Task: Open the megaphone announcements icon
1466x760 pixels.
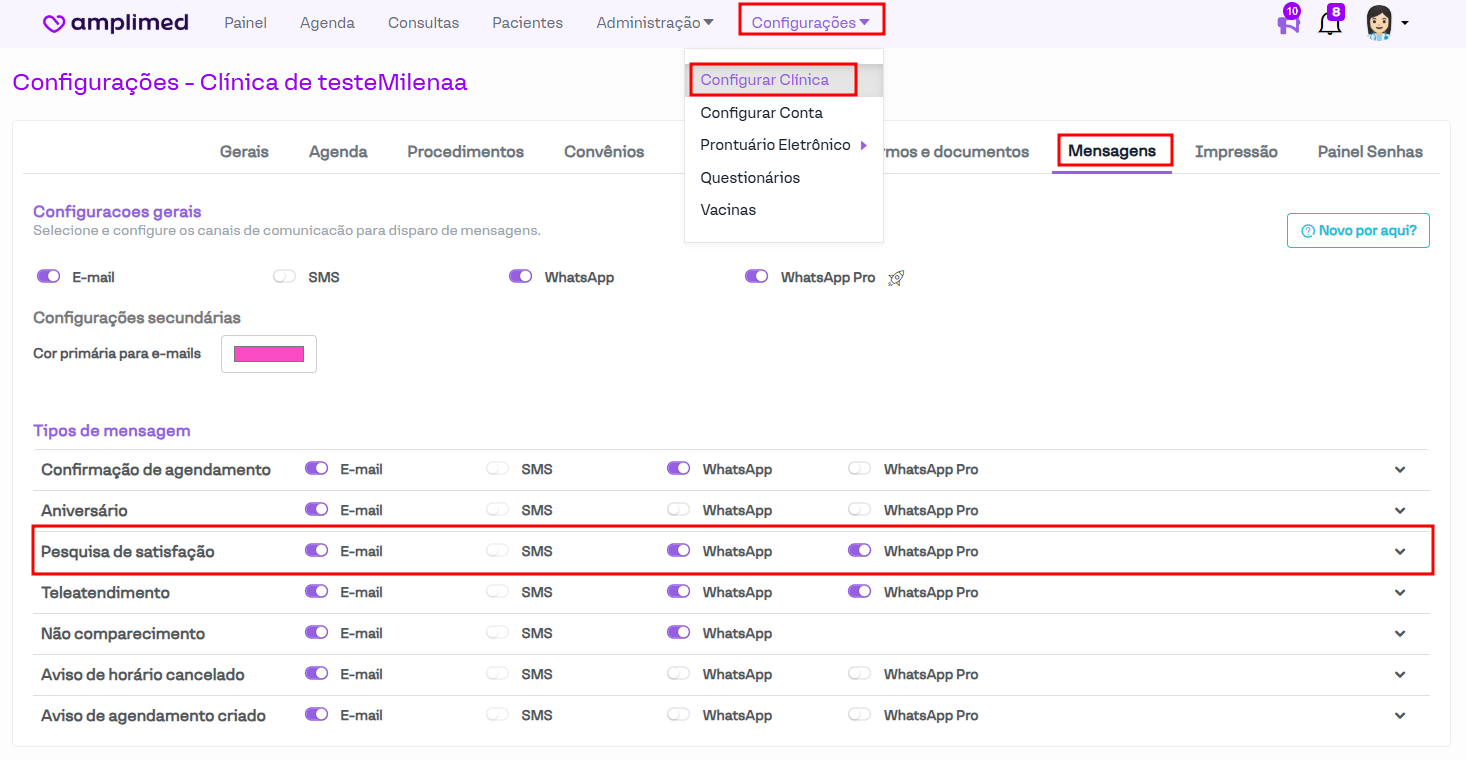Action: 1288,23
